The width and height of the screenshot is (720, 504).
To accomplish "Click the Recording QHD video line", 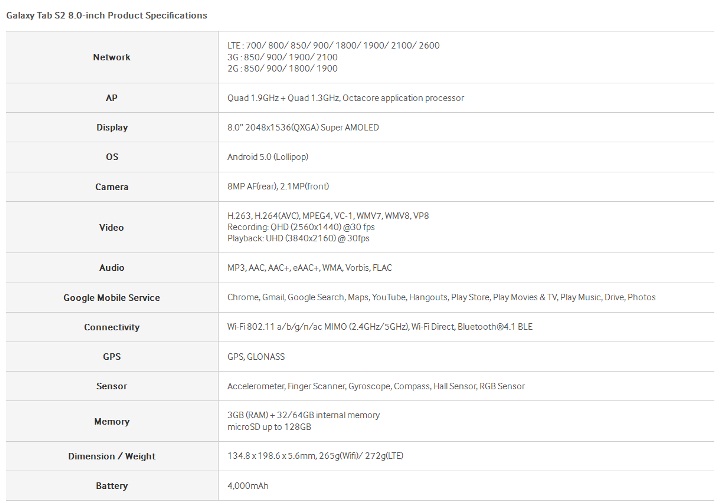I will click(x=301, y=227).
